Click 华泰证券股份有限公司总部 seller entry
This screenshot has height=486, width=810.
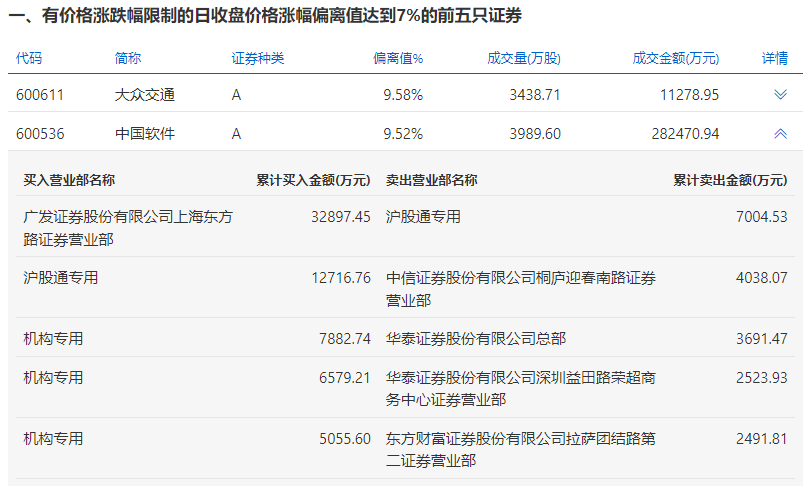click(476, 339)
